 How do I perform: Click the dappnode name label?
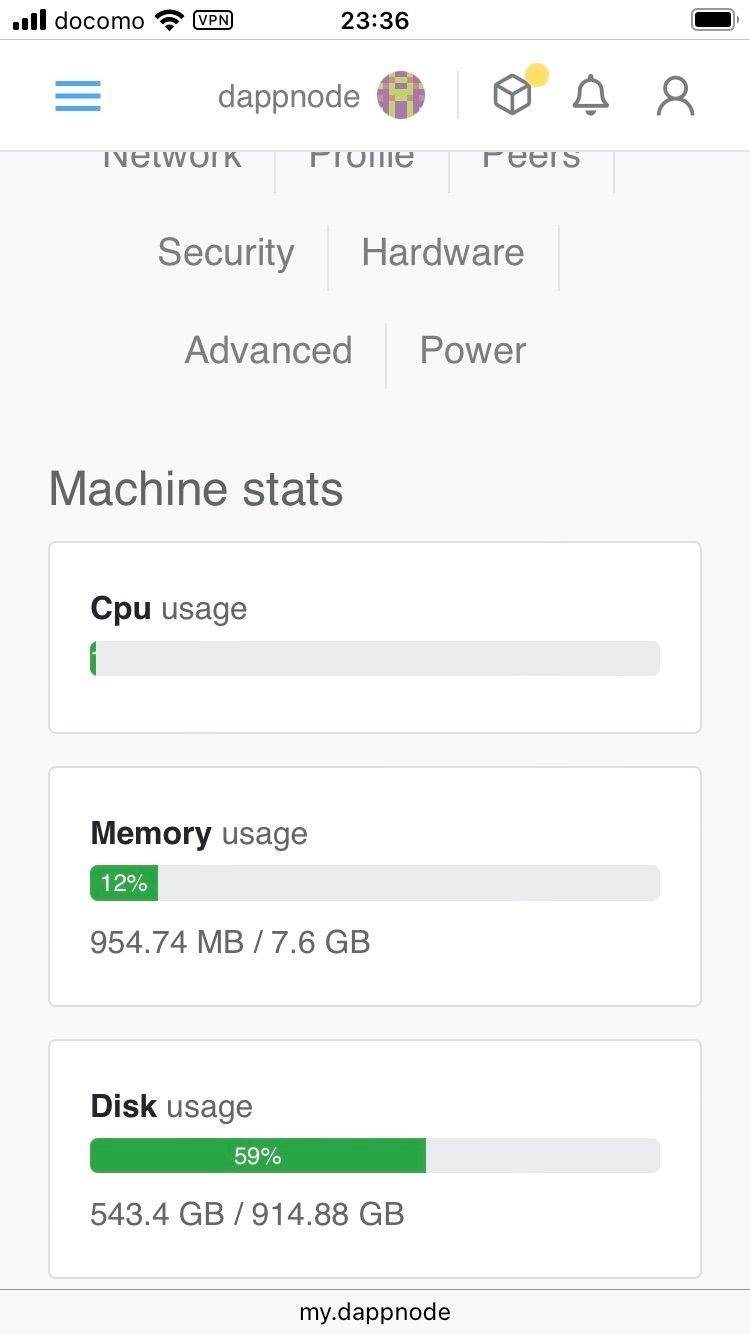(x=288, y=97)
